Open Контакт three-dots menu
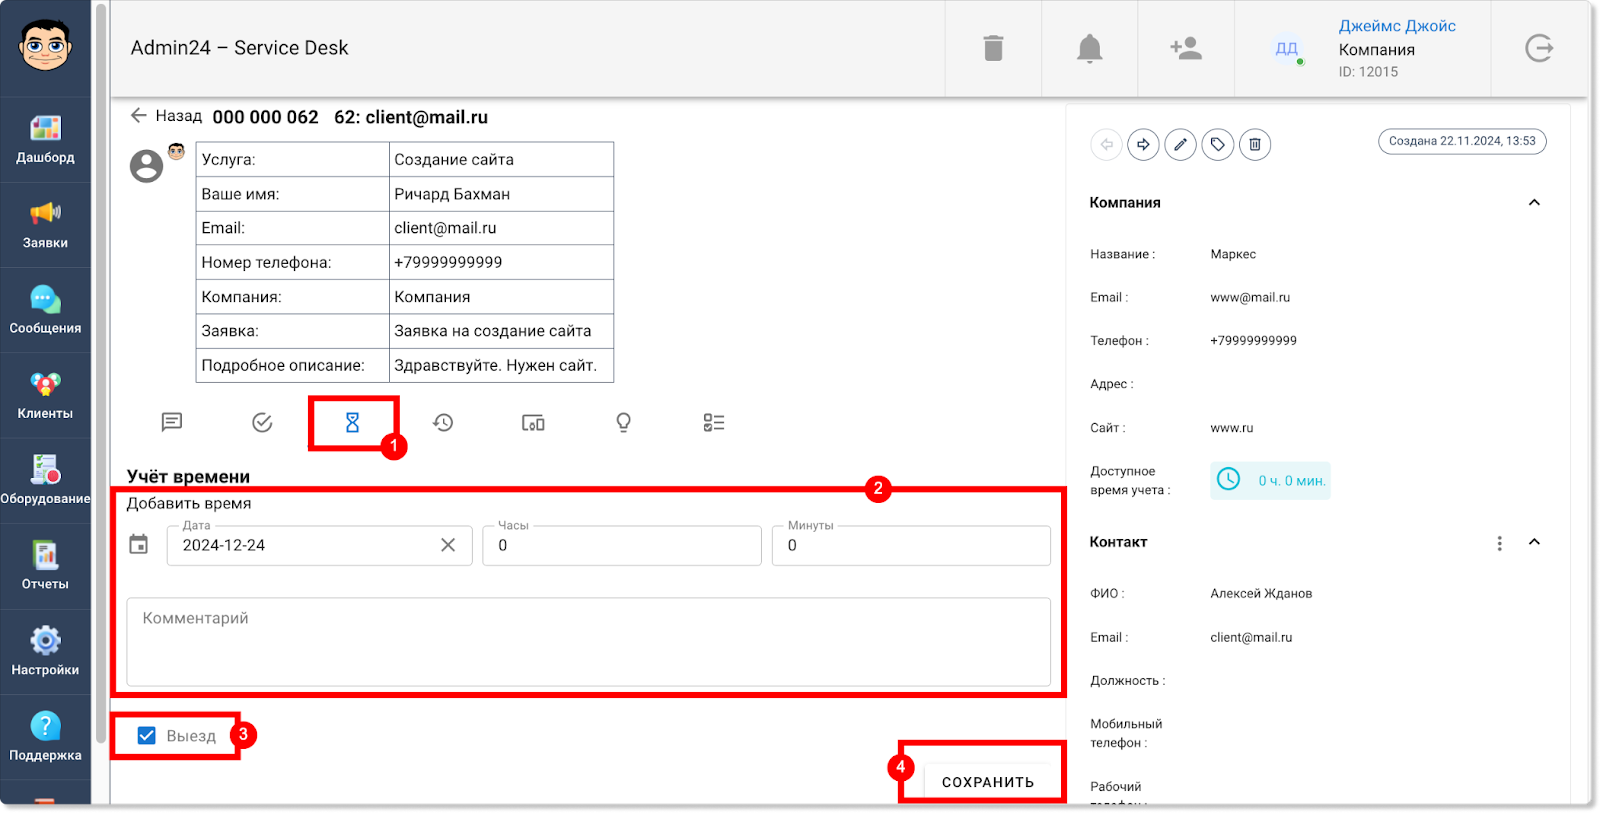Viewport: 1600px width, 813px height. 1499,543
